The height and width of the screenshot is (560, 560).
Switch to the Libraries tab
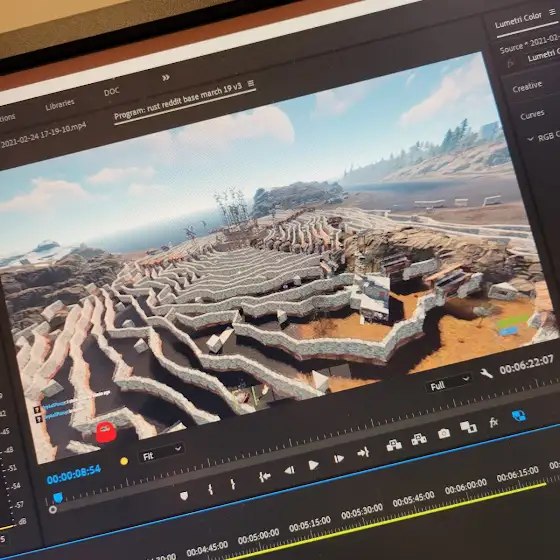coord(60,105)
